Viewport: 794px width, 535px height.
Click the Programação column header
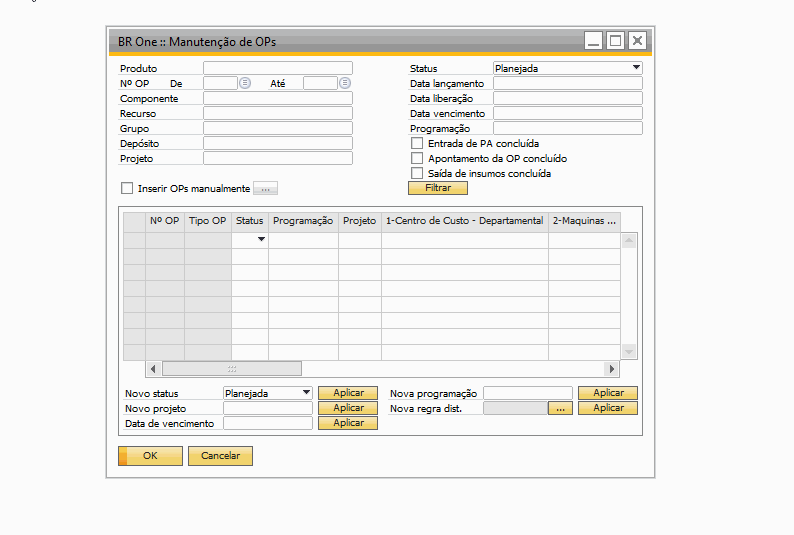303,220
